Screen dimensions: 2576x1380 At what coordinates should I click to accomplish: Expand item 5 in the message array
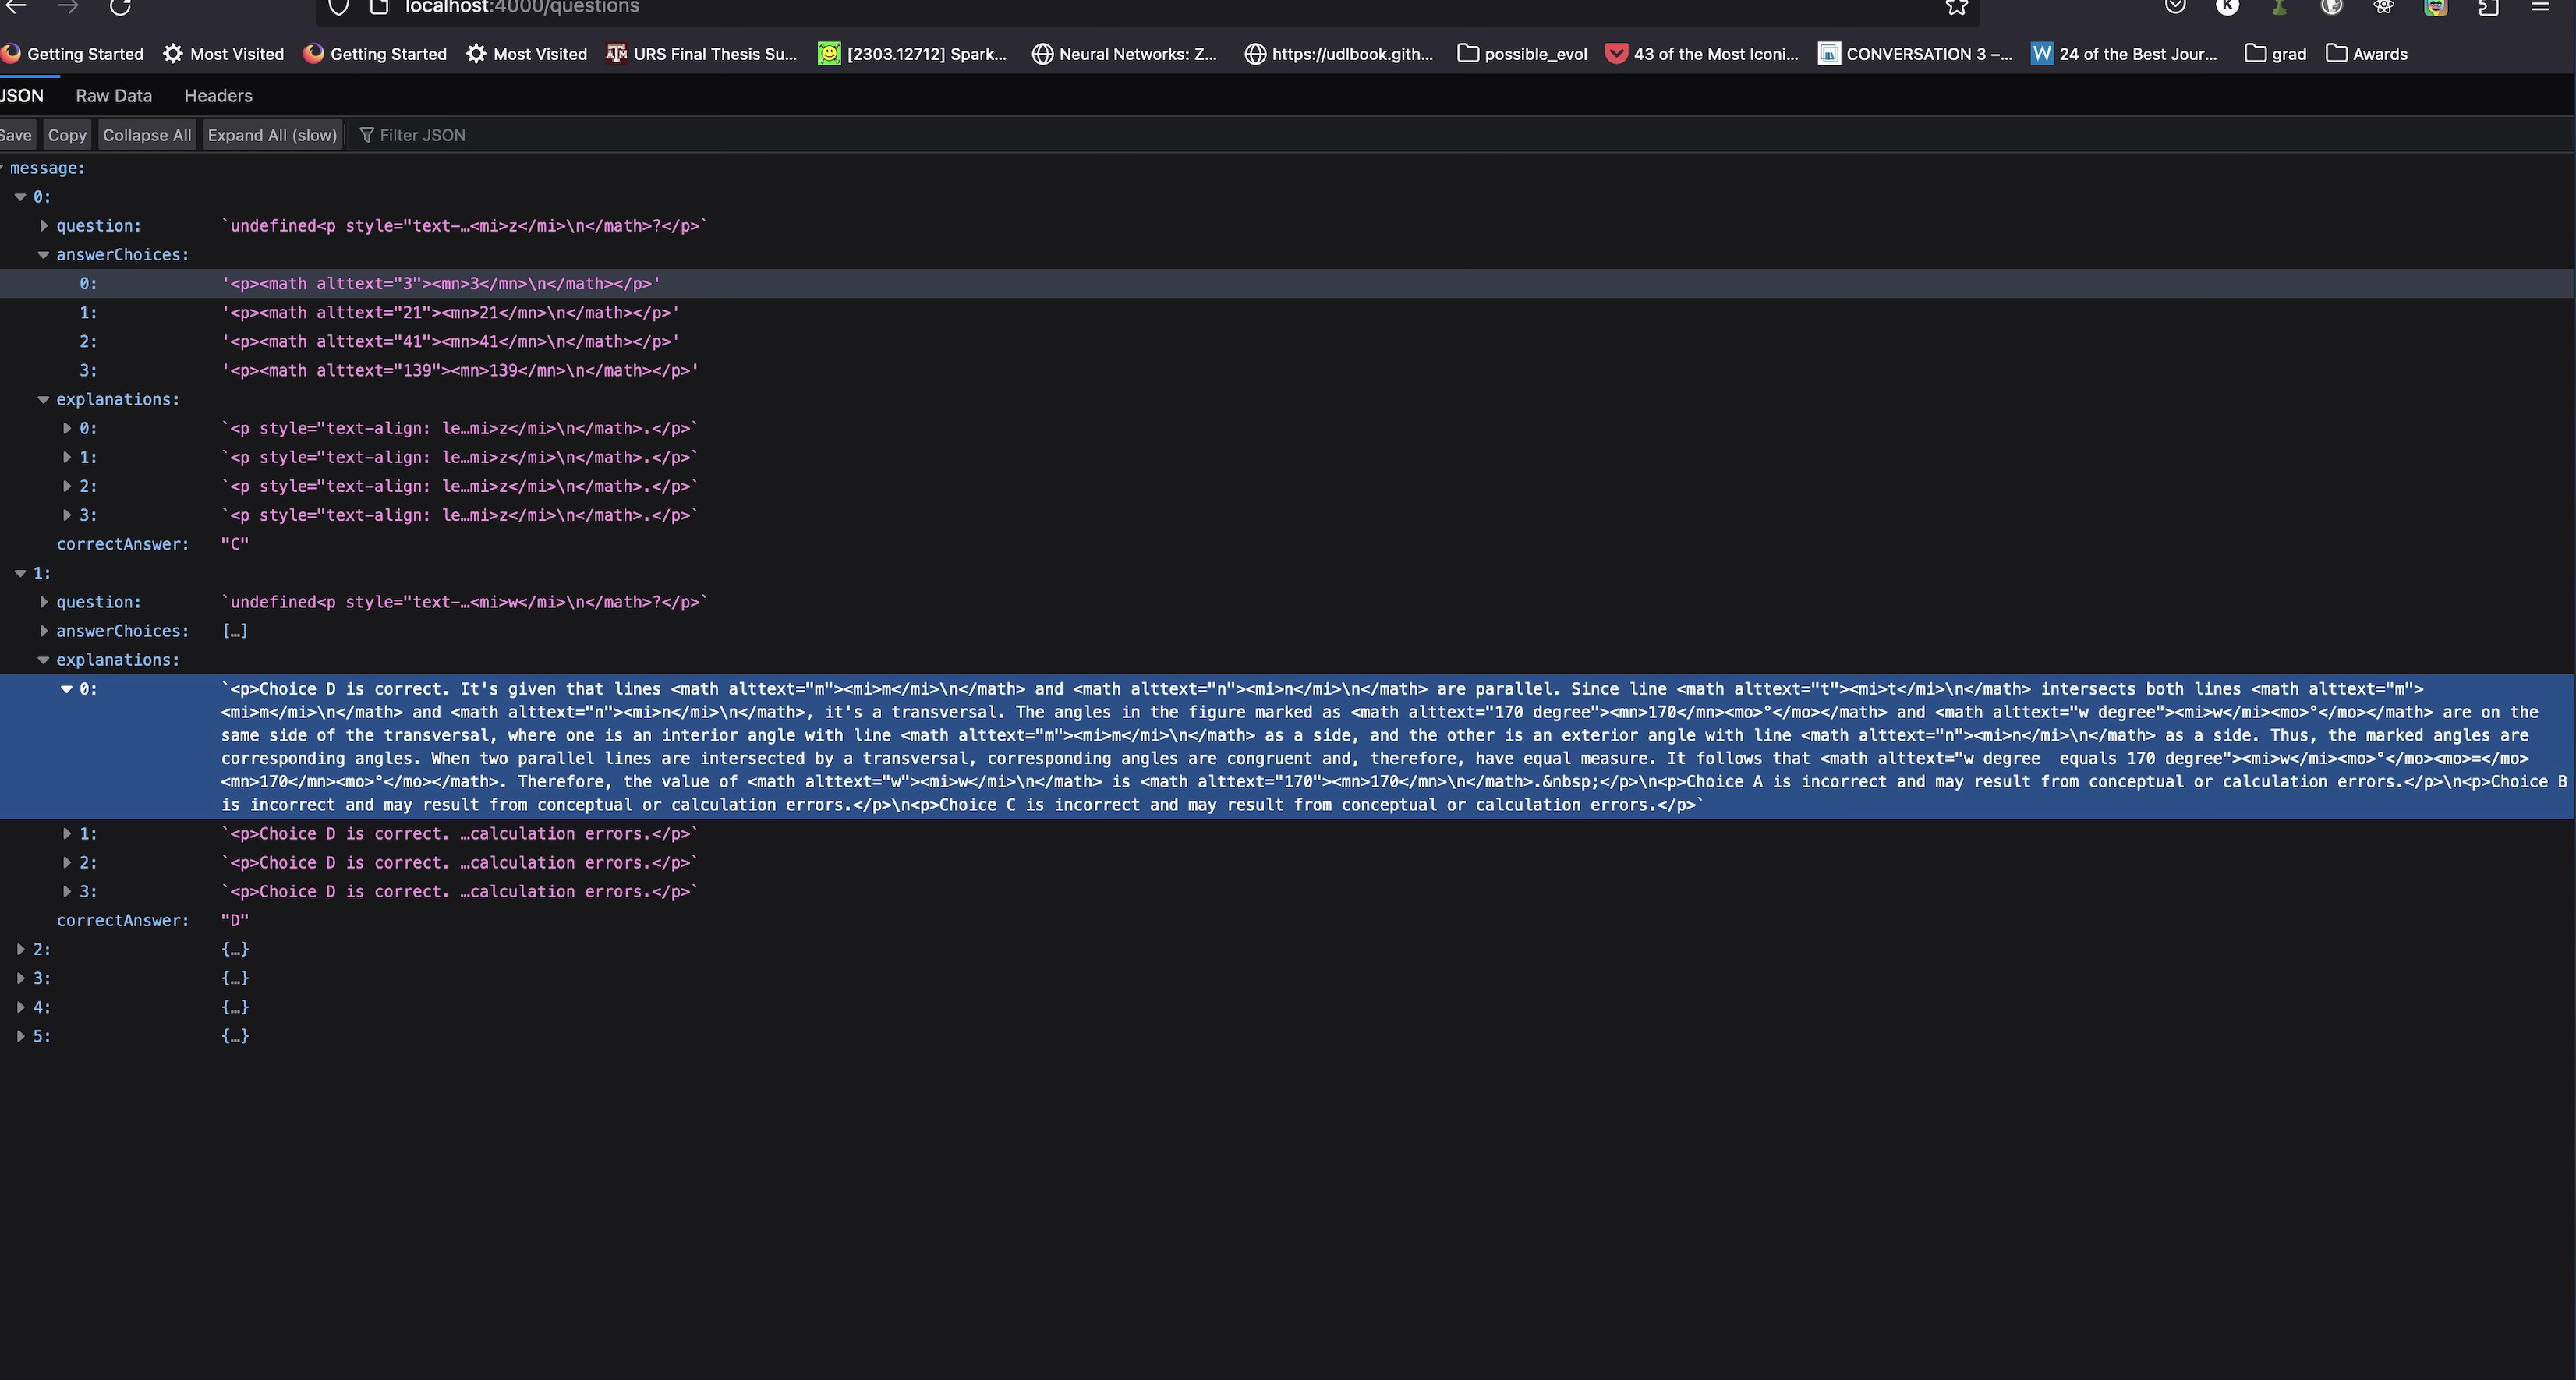[x=20, y=1036]
